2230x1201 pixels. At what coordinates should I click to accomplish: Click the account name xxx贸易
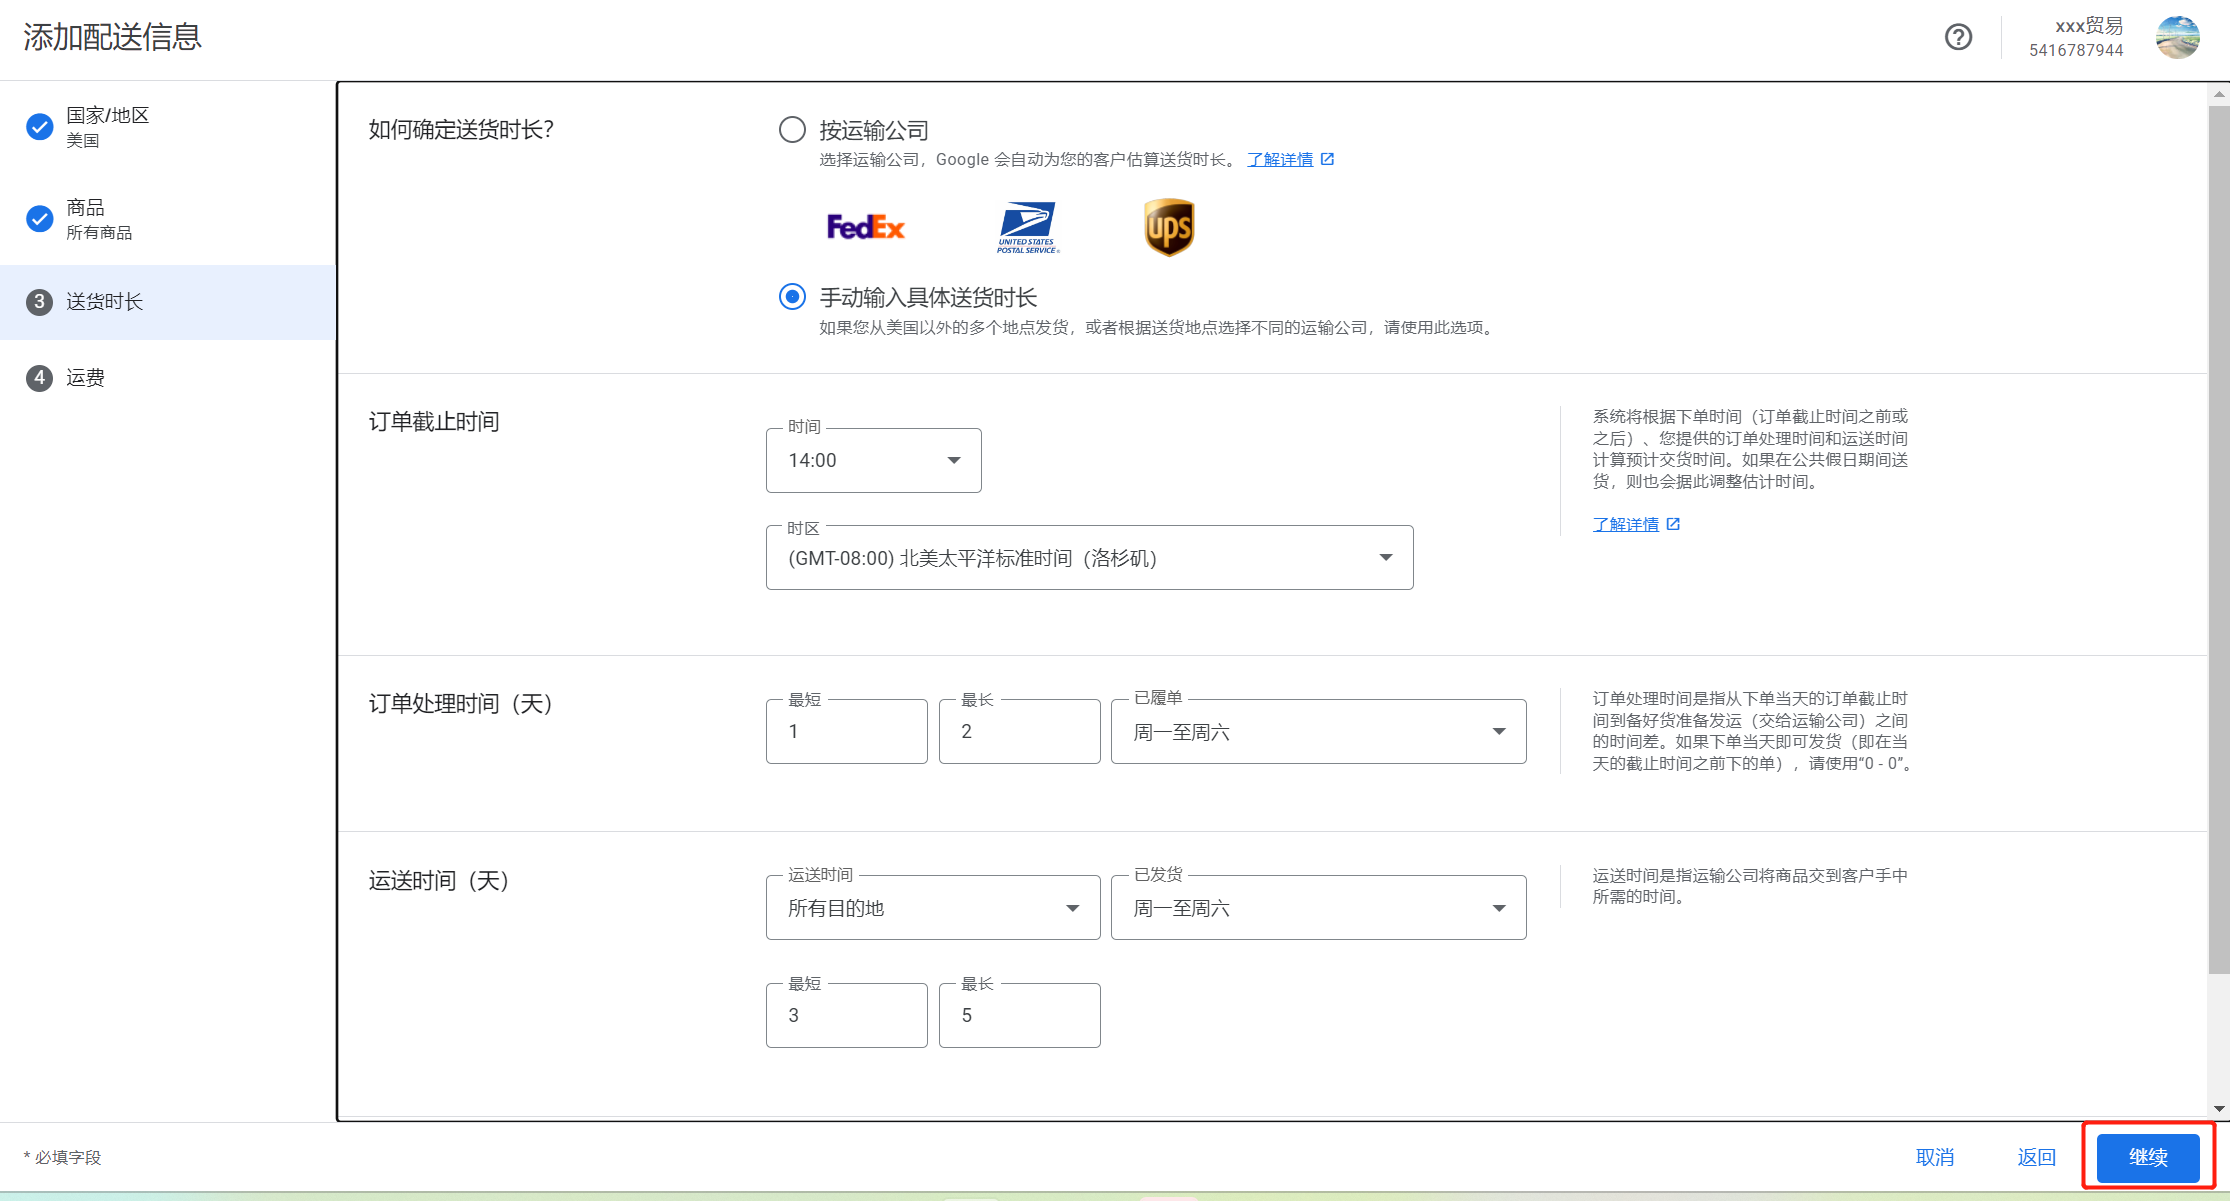coord(2089,26)
